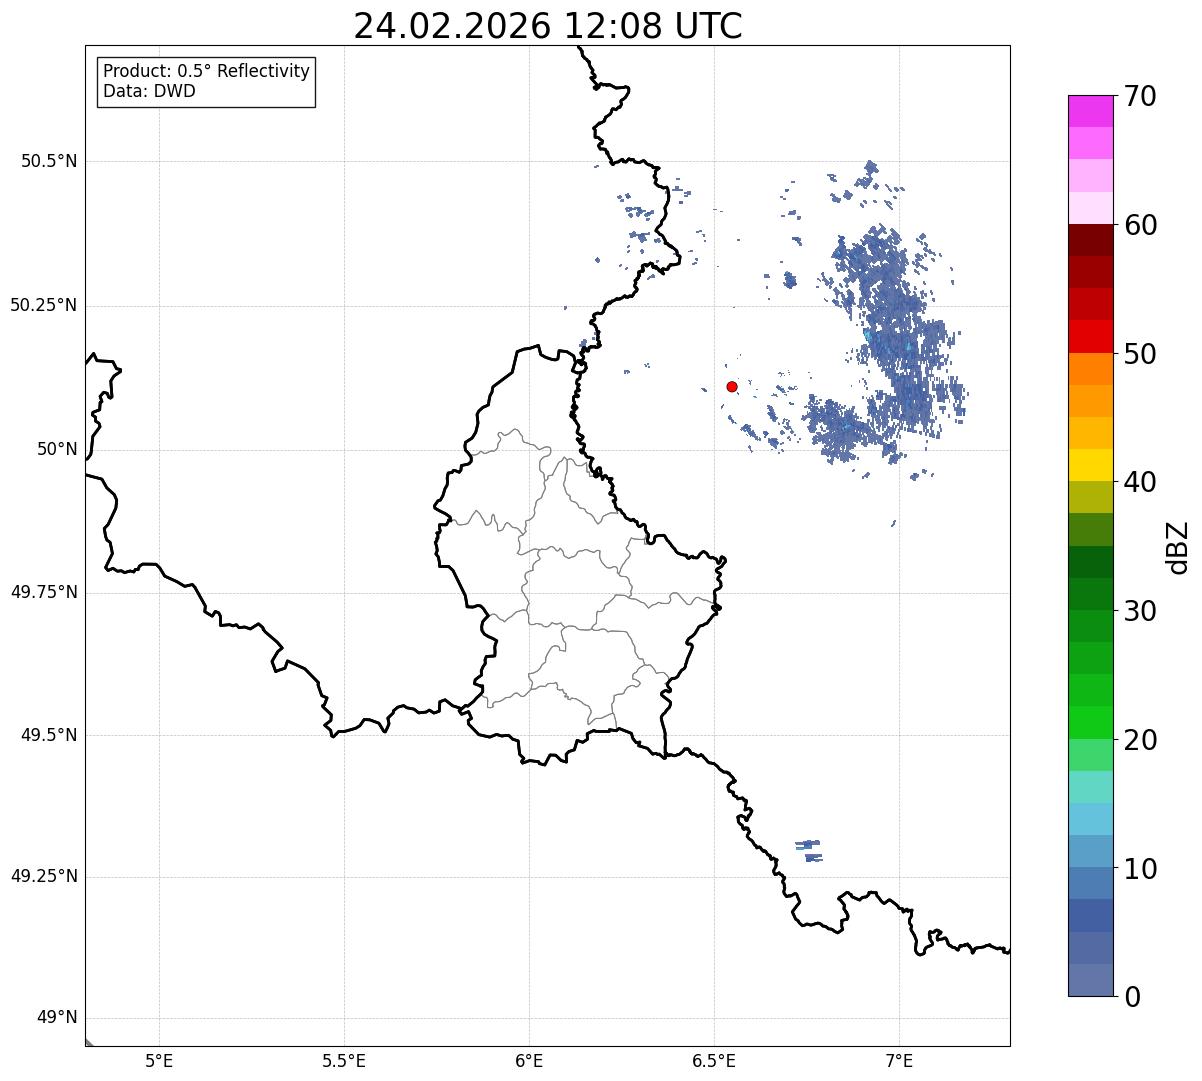Click the 7°E longitude label
1202x1081 pixels.
(x=899, y=1060)
